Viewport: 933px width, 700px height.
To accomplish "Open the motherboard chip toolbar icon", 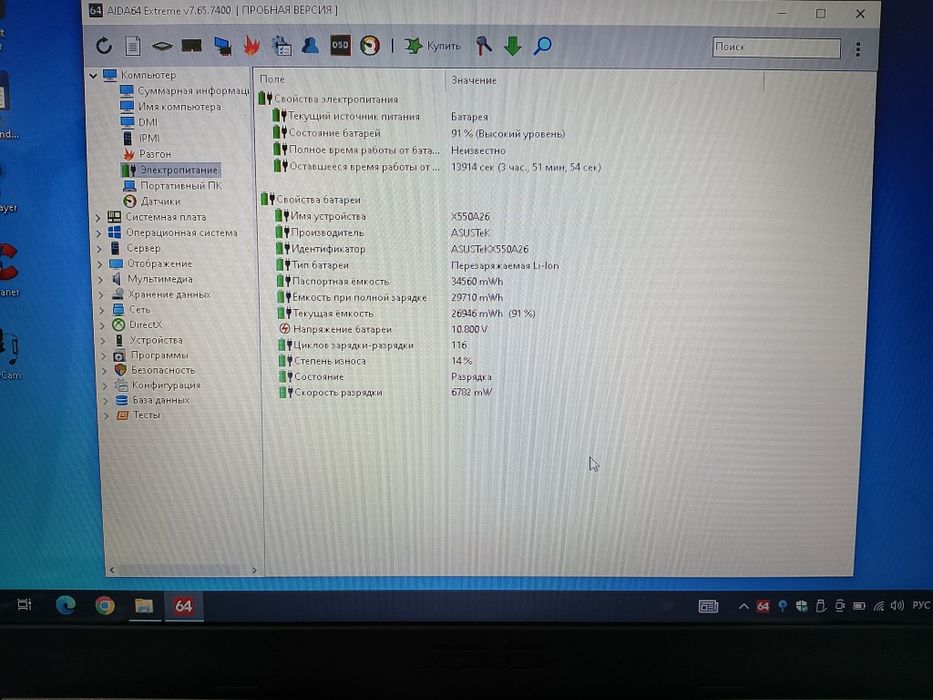I will pyautogui.click(x=162, y=46).
